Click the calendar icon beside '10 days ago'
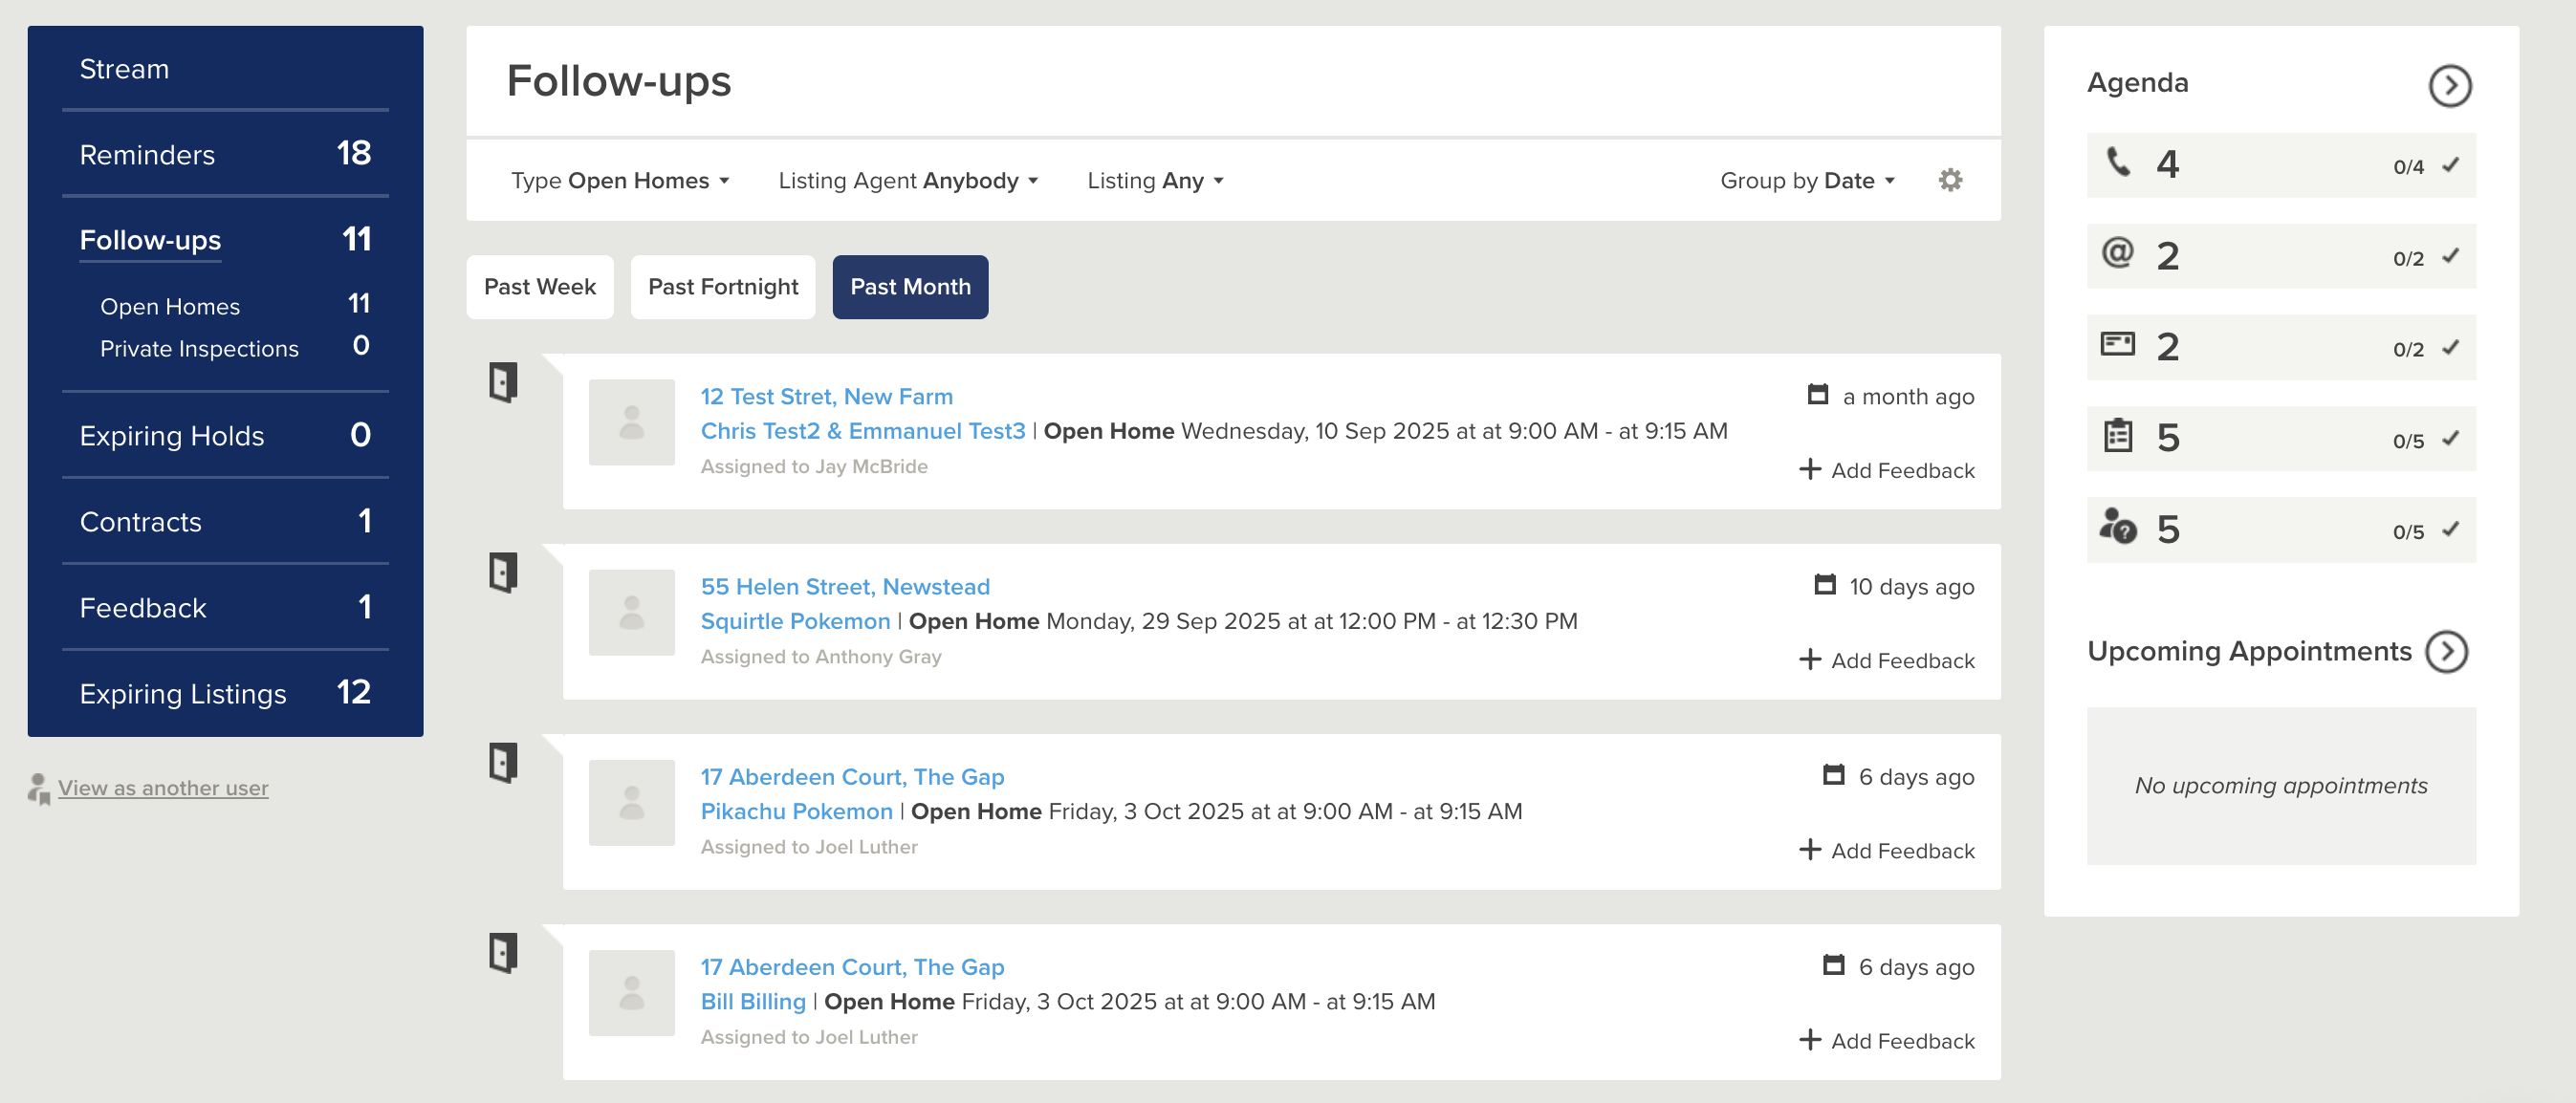Image resolution: width=2576 pixels, height=1103 pixels. pyautogui.click(x=1824, y=585)
